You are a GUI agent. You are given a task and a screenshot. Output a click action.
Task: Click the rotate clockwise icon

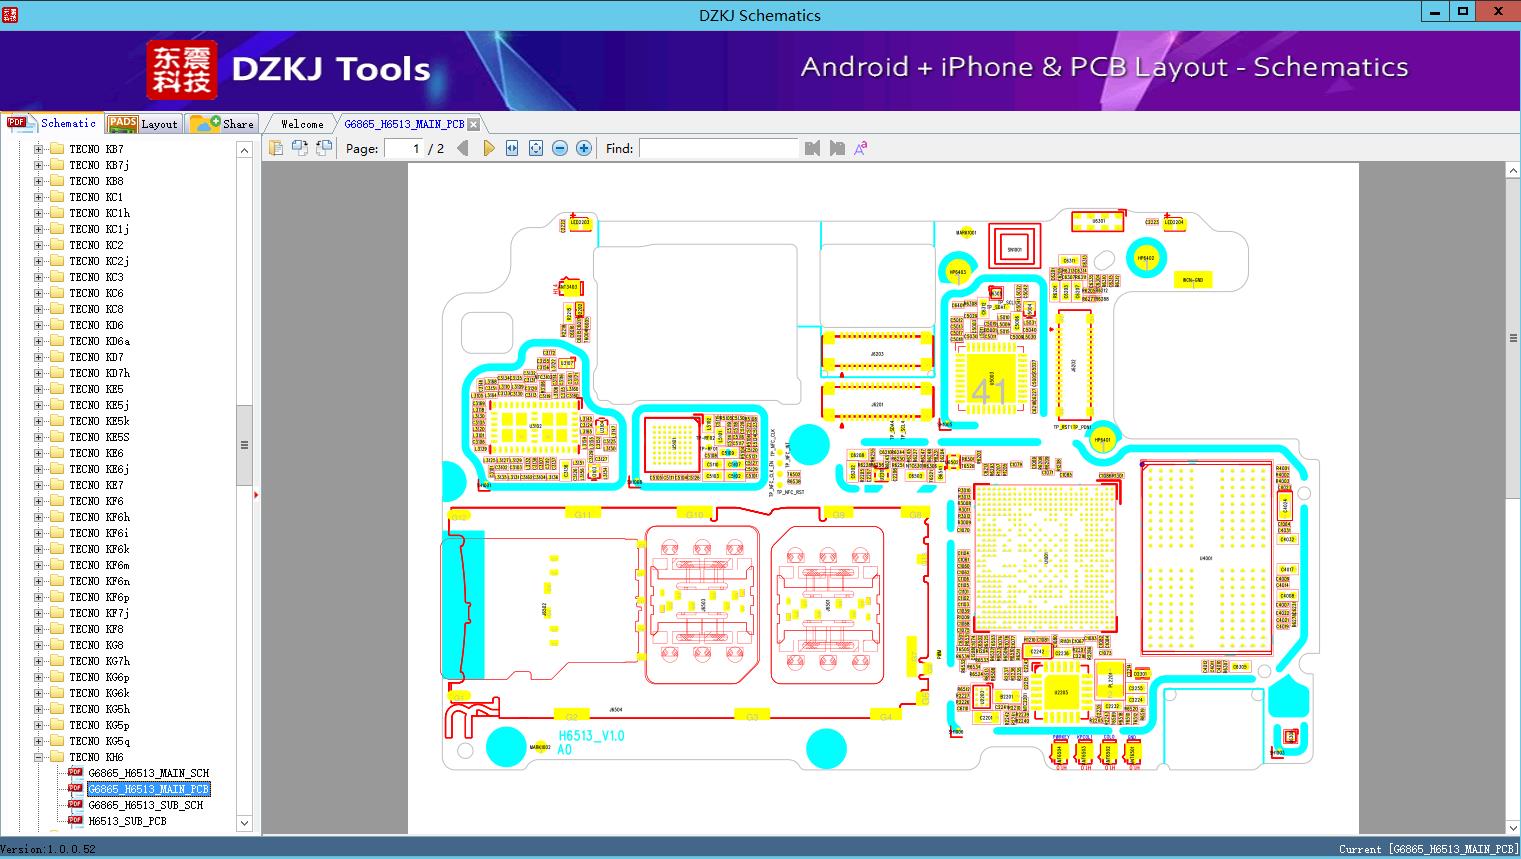323,148
